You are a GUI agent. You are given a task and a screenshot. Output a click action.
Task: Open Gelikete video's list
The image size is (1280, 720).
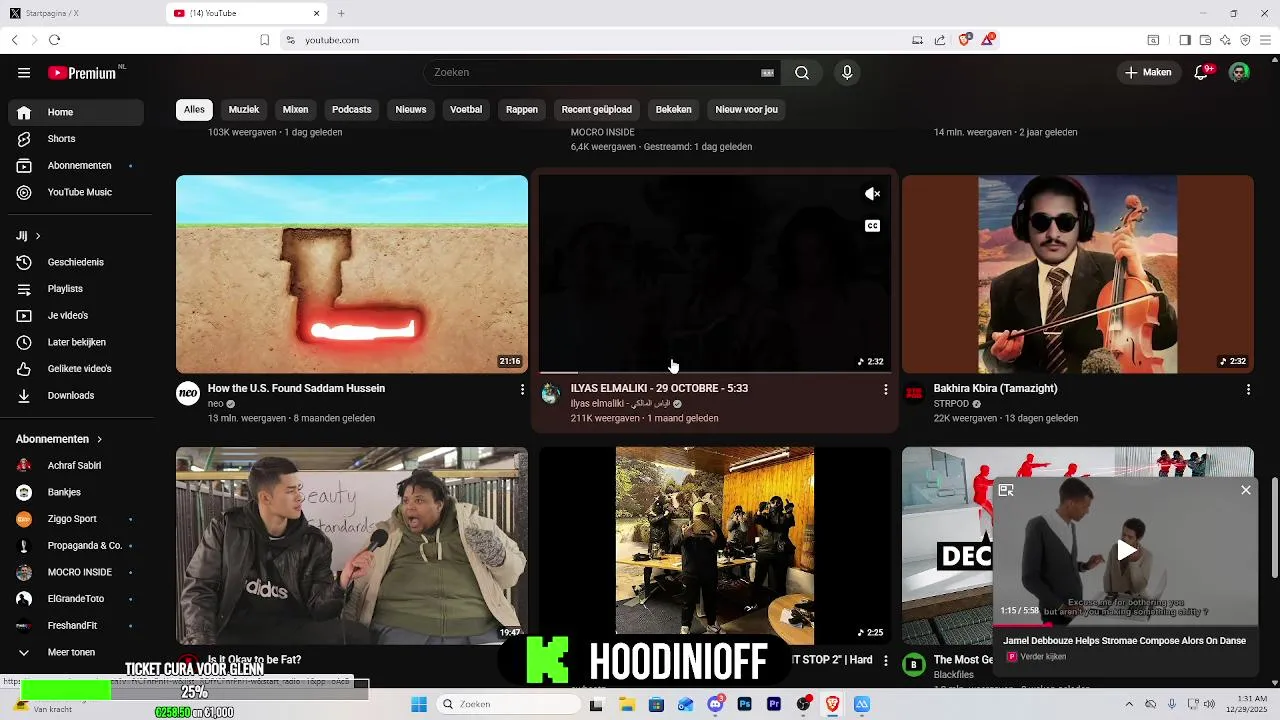(76, 369)
